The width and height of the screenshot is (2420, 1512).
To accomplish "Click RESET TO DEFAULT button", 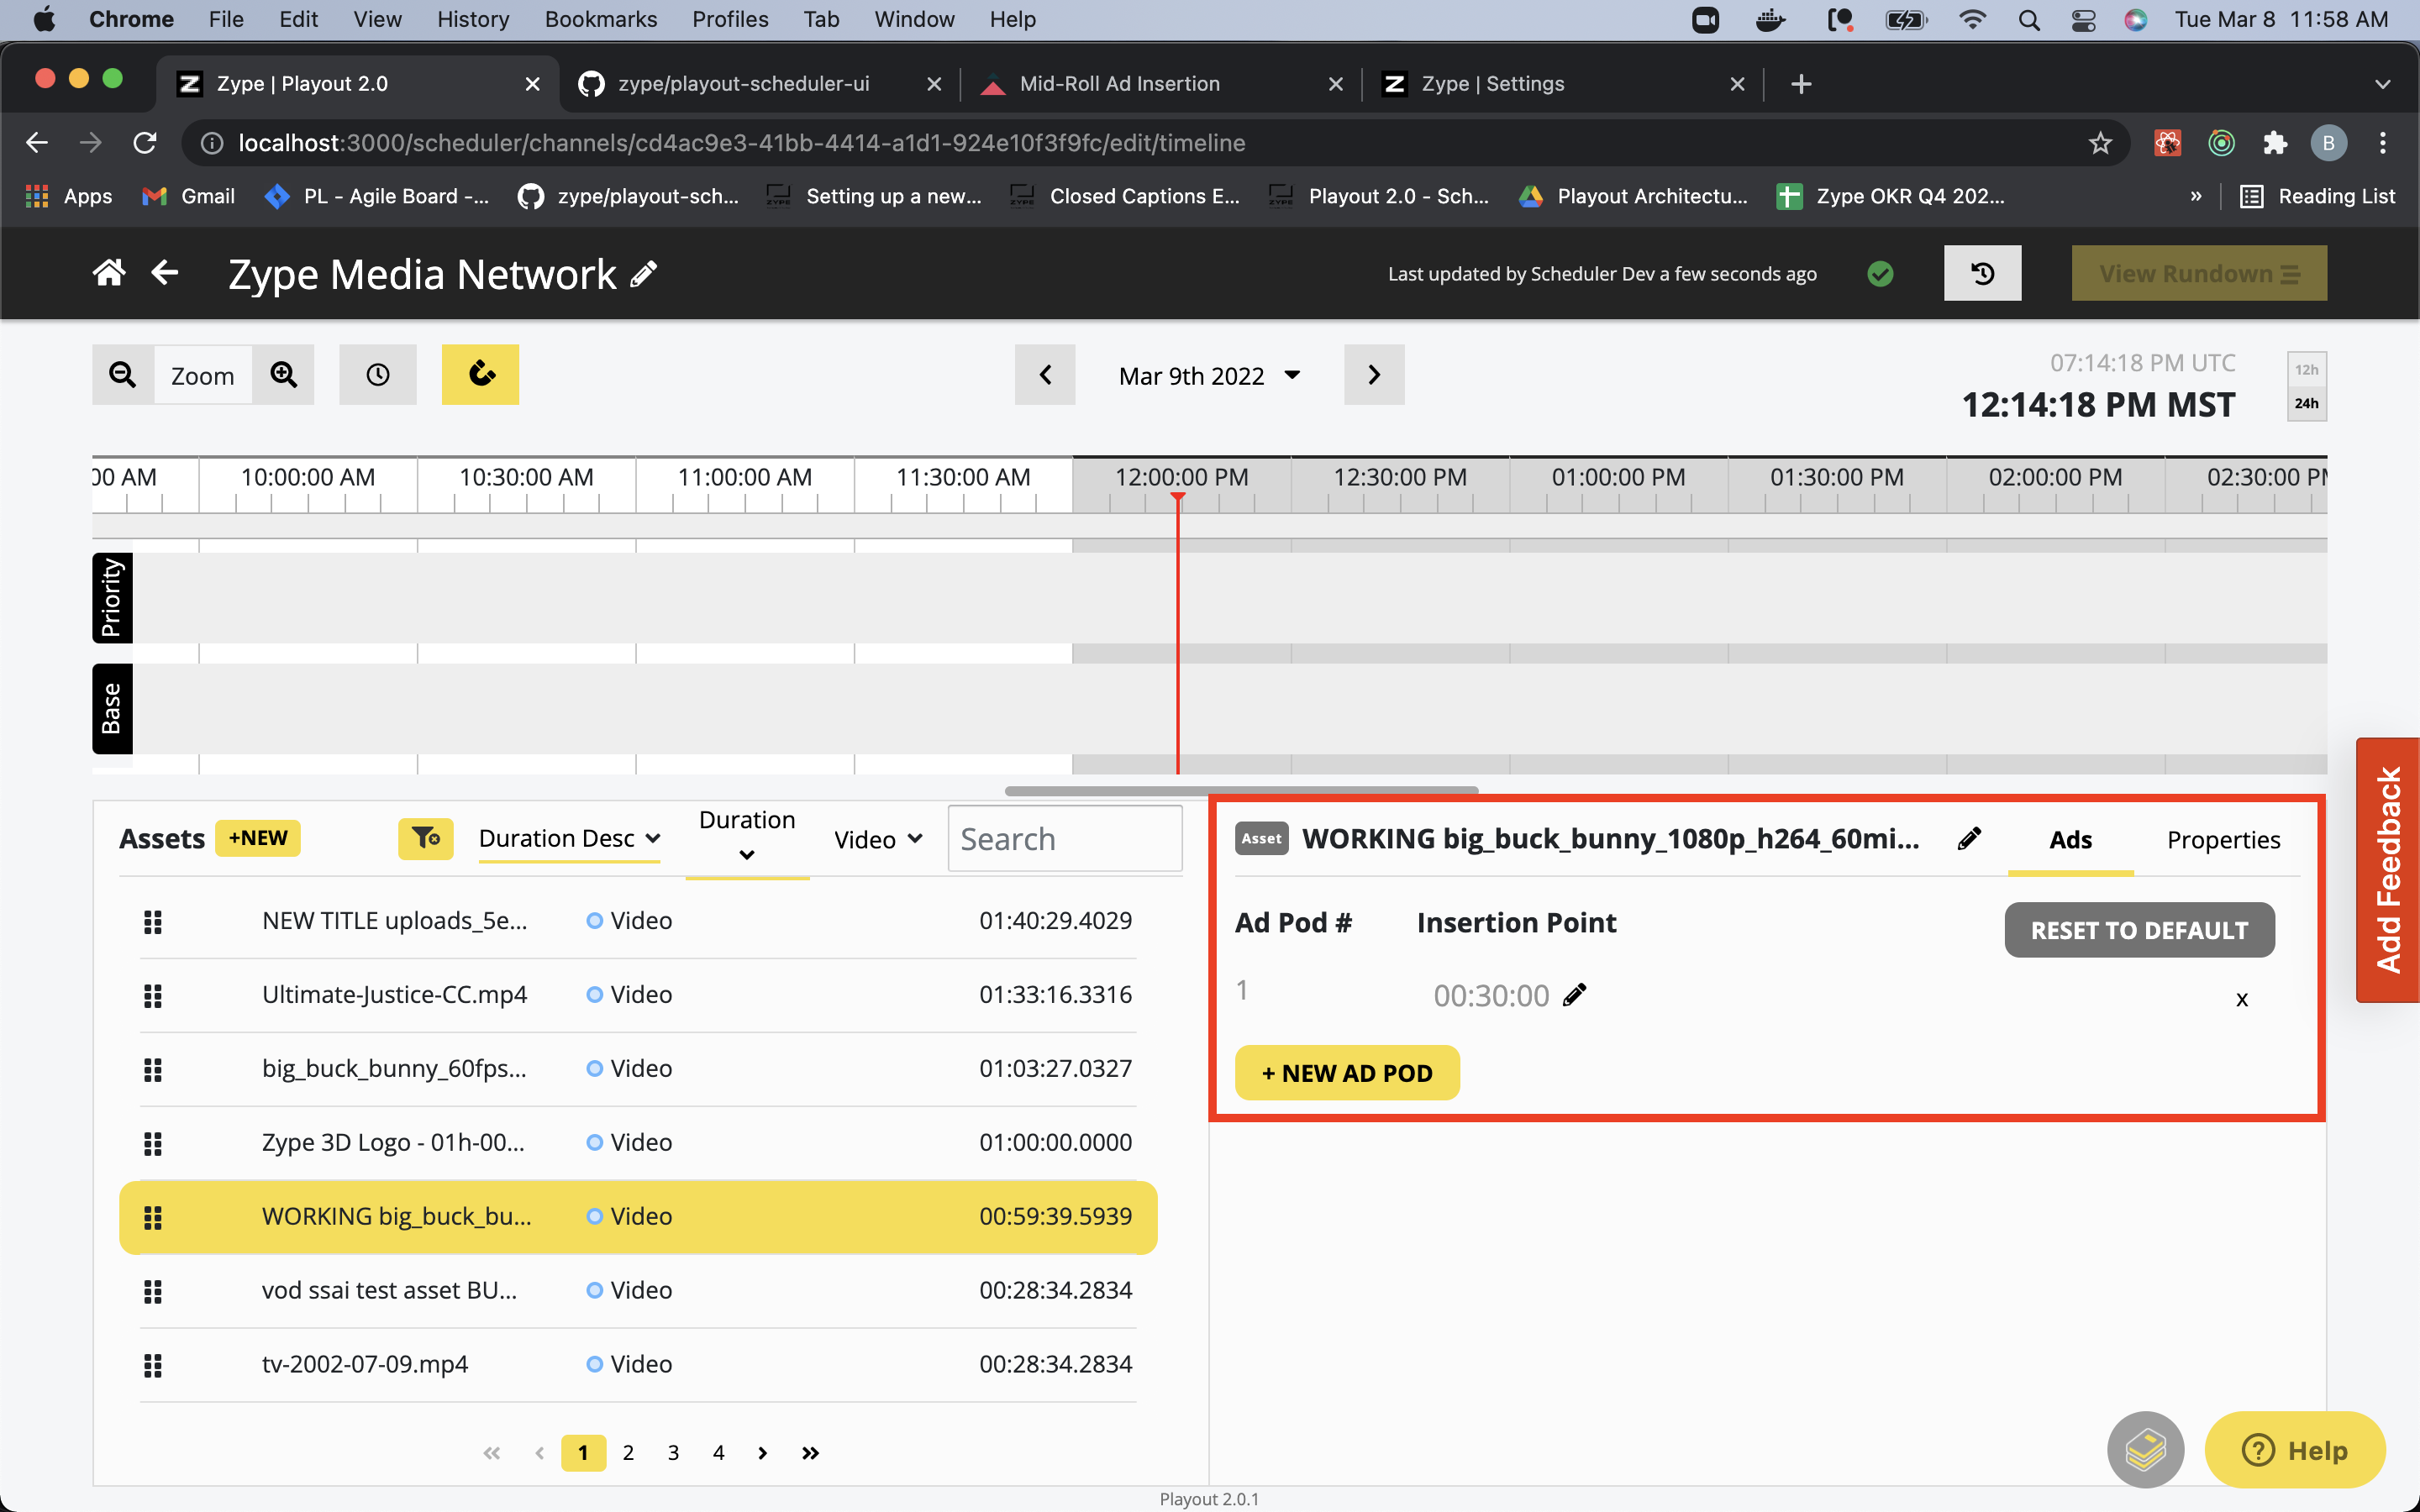I will pos(2139,930).
